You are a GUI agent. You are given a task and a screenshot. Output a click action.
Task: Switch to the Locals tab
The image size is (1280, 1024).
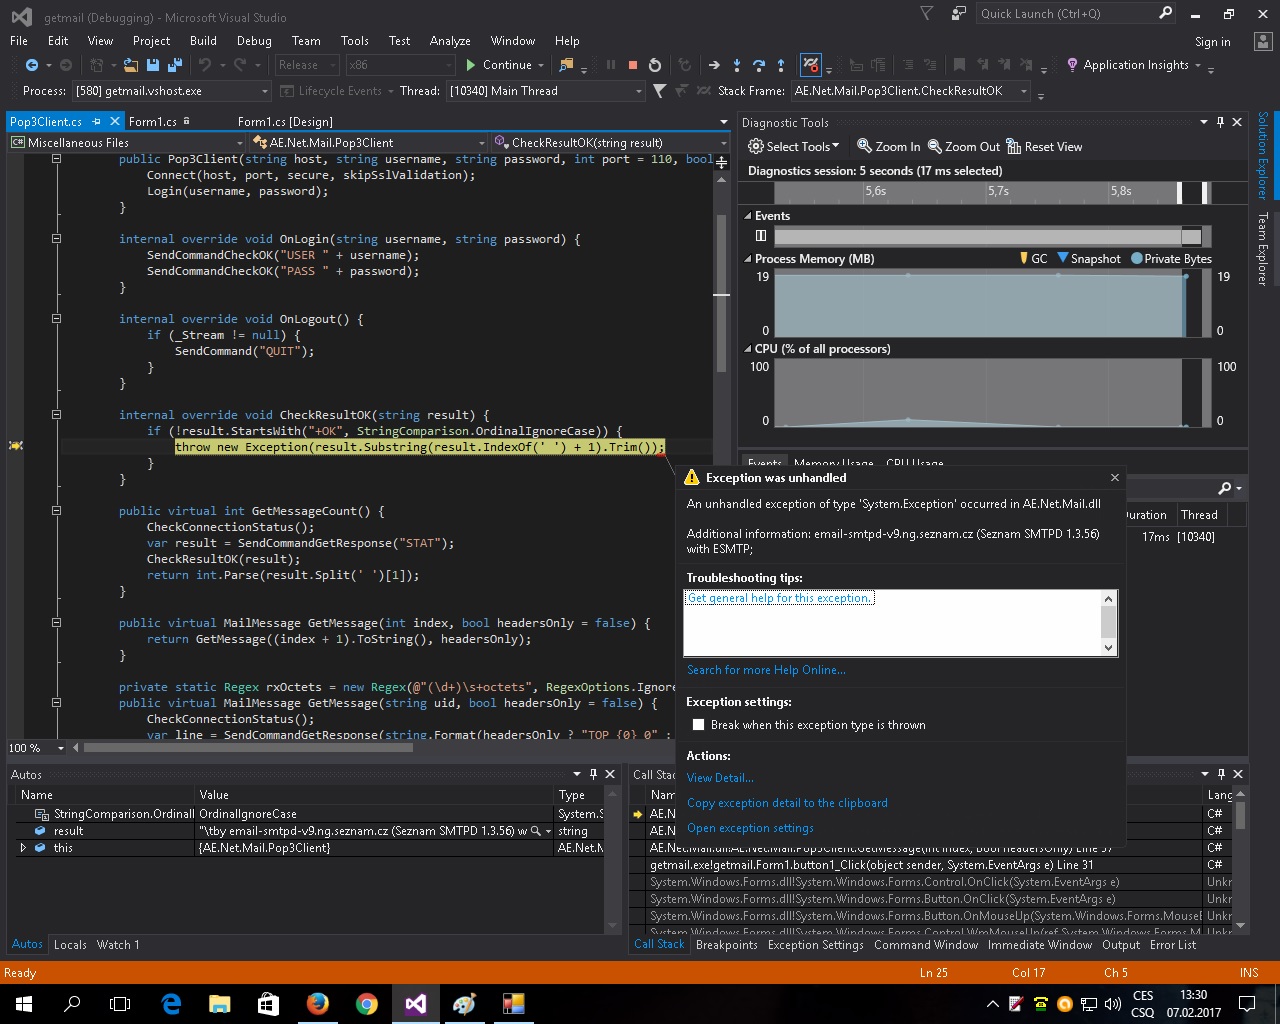pyautogui.click(x=70, y=945)
